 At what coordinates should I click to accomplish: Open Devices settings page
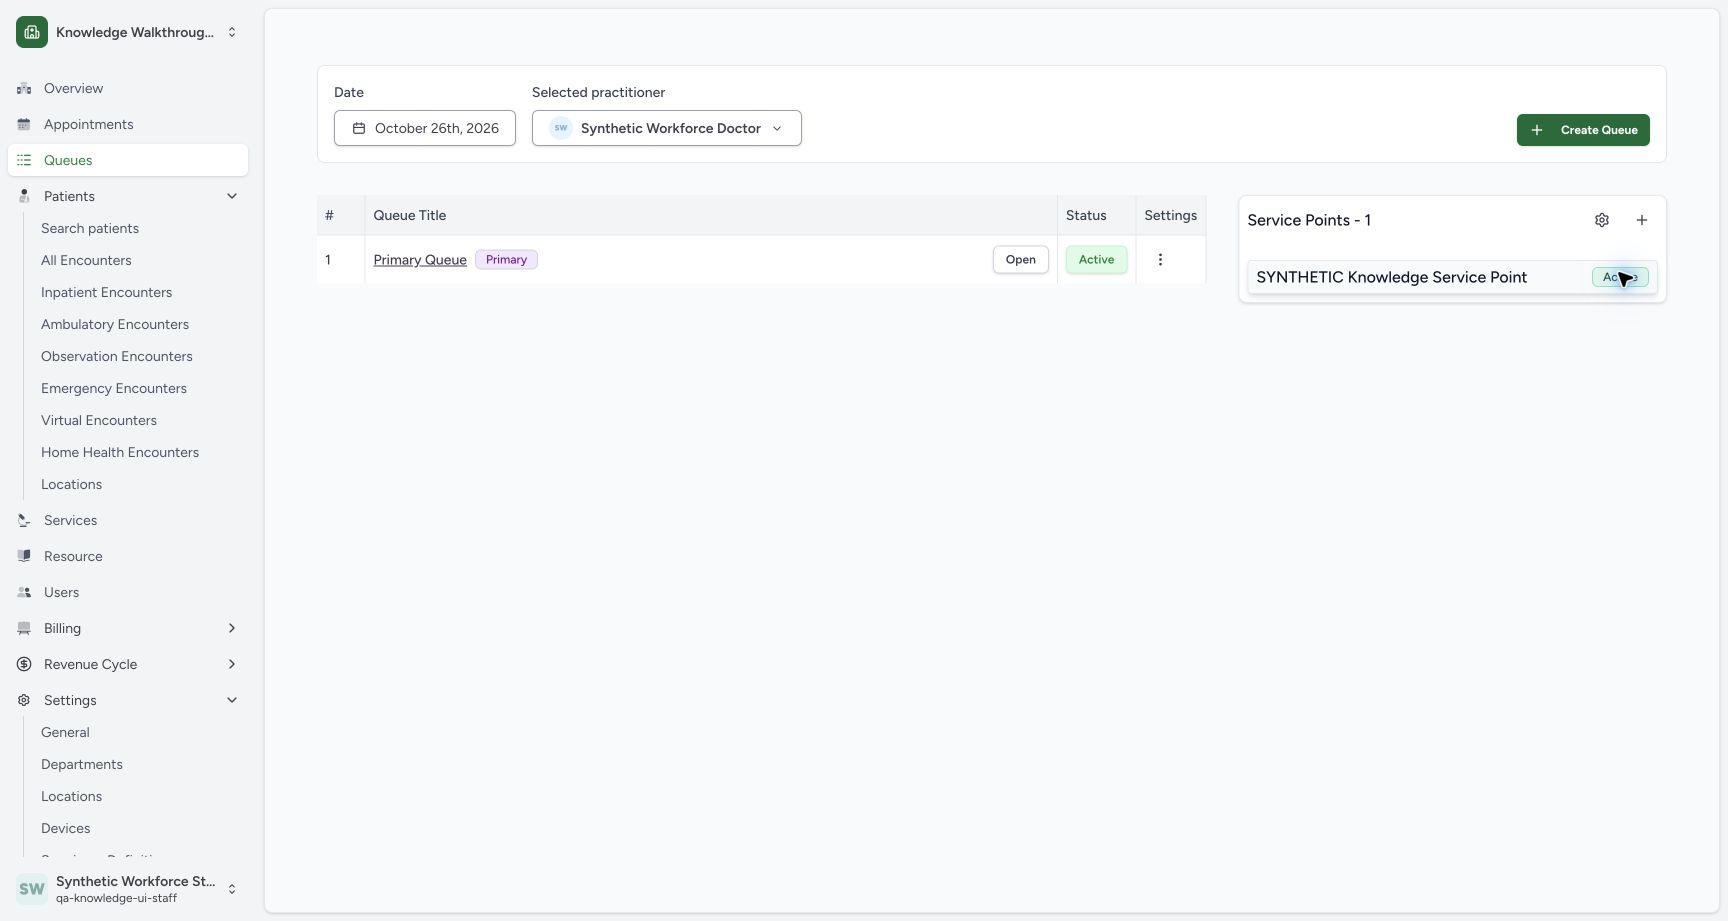point(65,828)
